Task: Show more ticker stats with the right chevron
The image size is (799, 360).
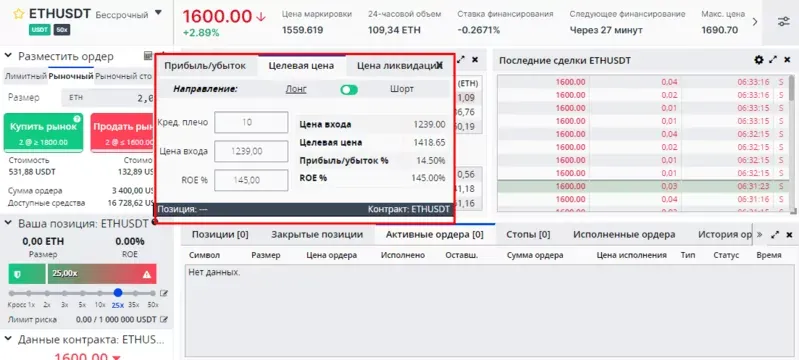Action: [x=755, y=22]
